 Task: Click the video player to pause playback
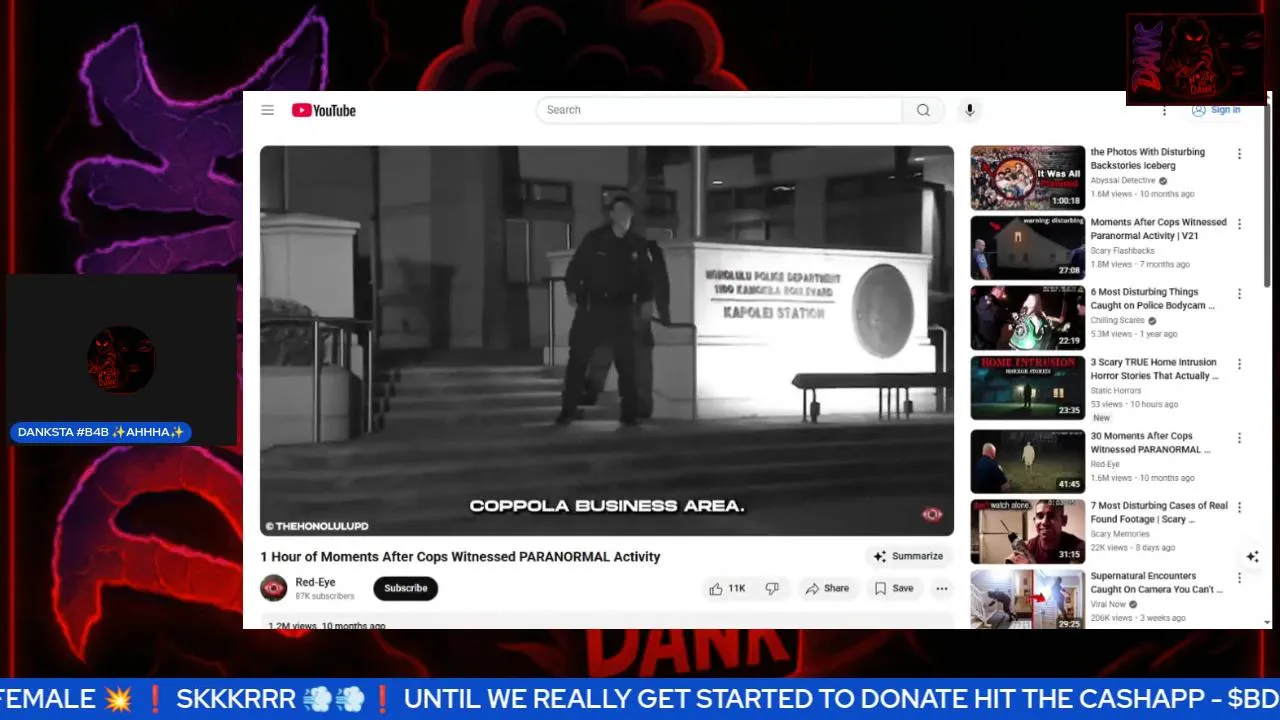coord(607,340)
